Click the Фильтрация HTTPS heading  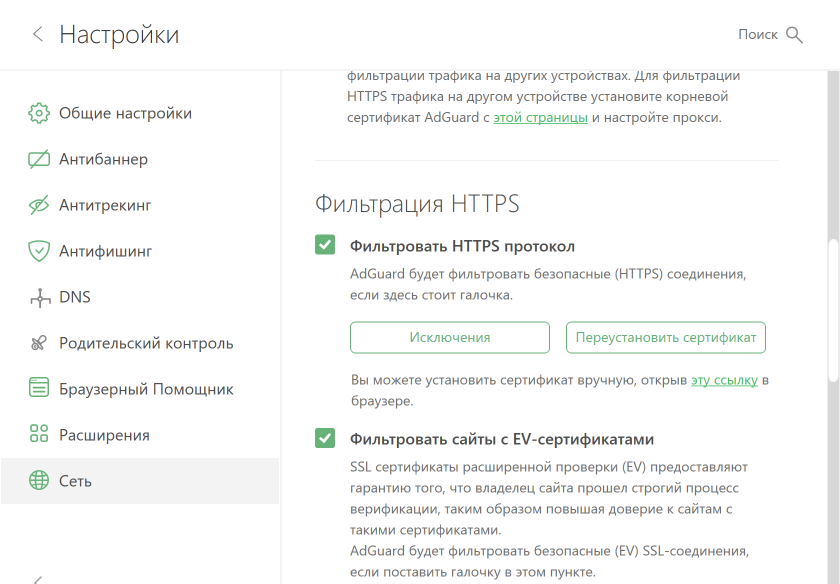tap(417, 204)
